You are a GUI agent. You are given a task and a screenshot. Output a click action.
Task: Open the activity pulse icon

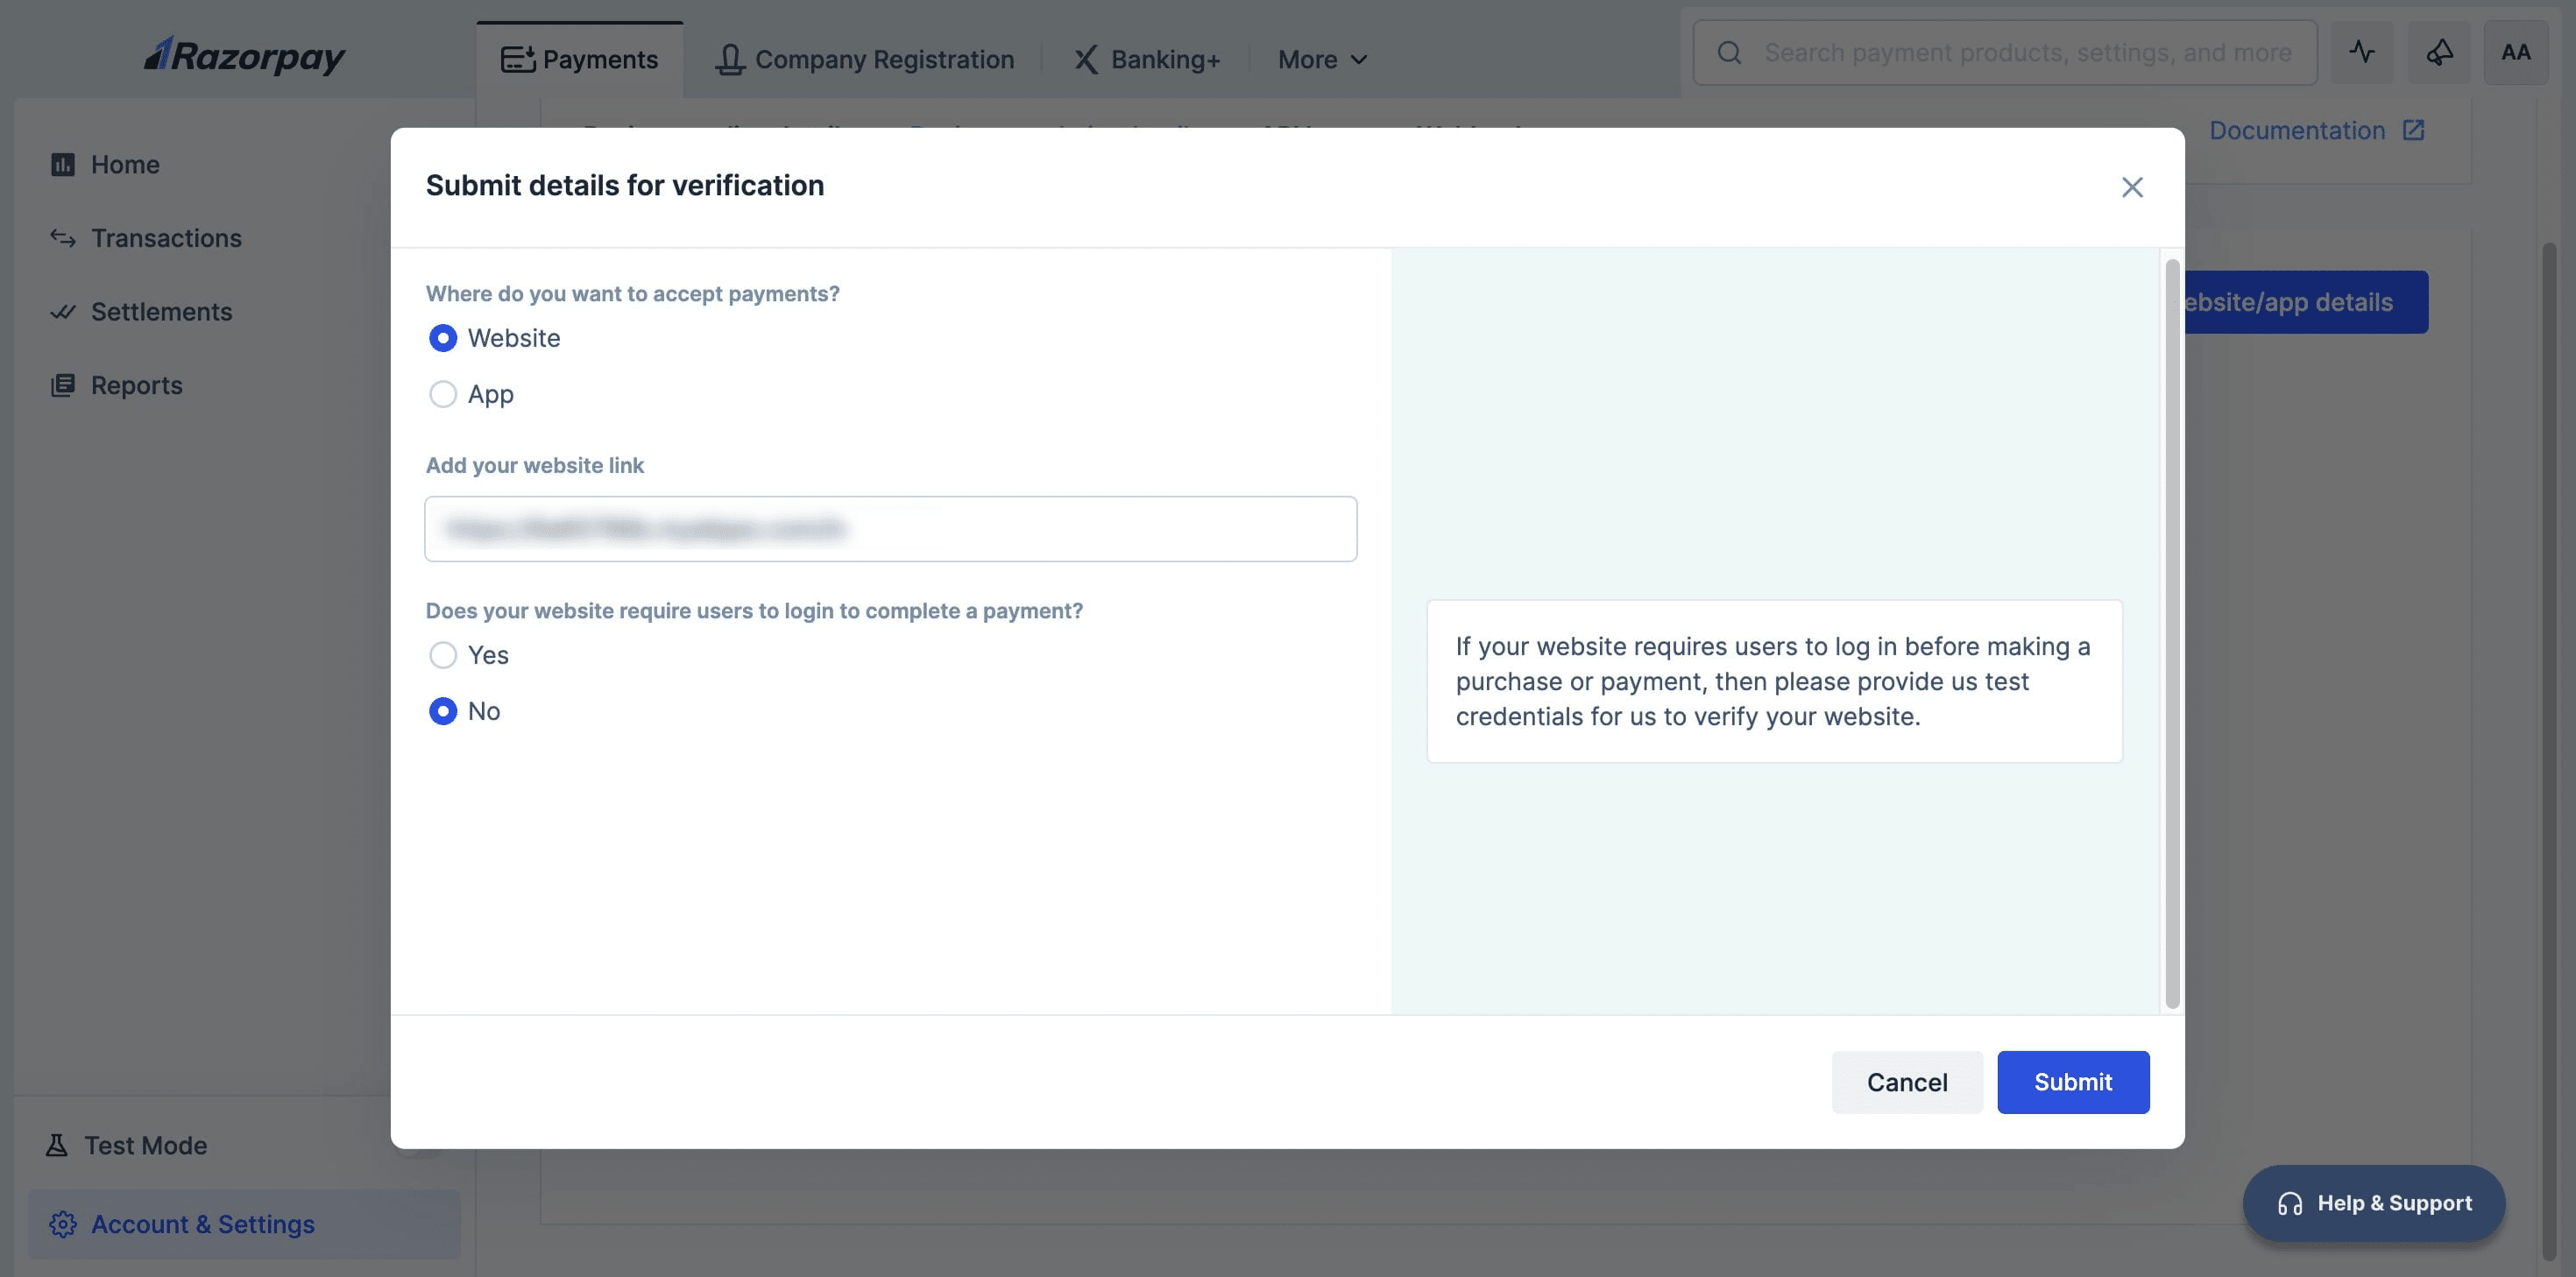[x=2361, y=52]
